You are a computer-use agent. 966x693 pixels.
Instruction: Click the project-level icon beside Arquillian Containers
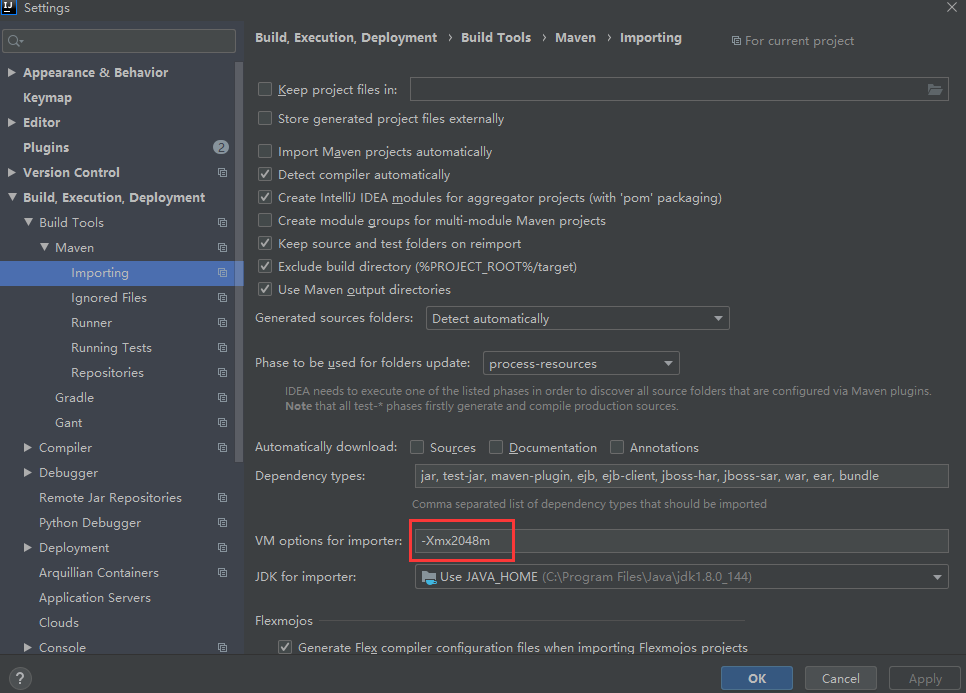pyautogui.click(x=222, y=573)
